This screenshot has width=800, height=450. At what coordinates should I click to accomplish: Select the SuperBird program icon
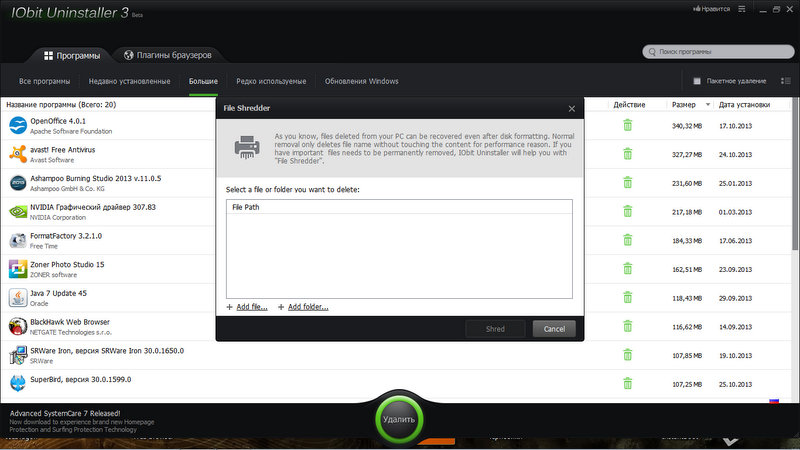[18, 383]
